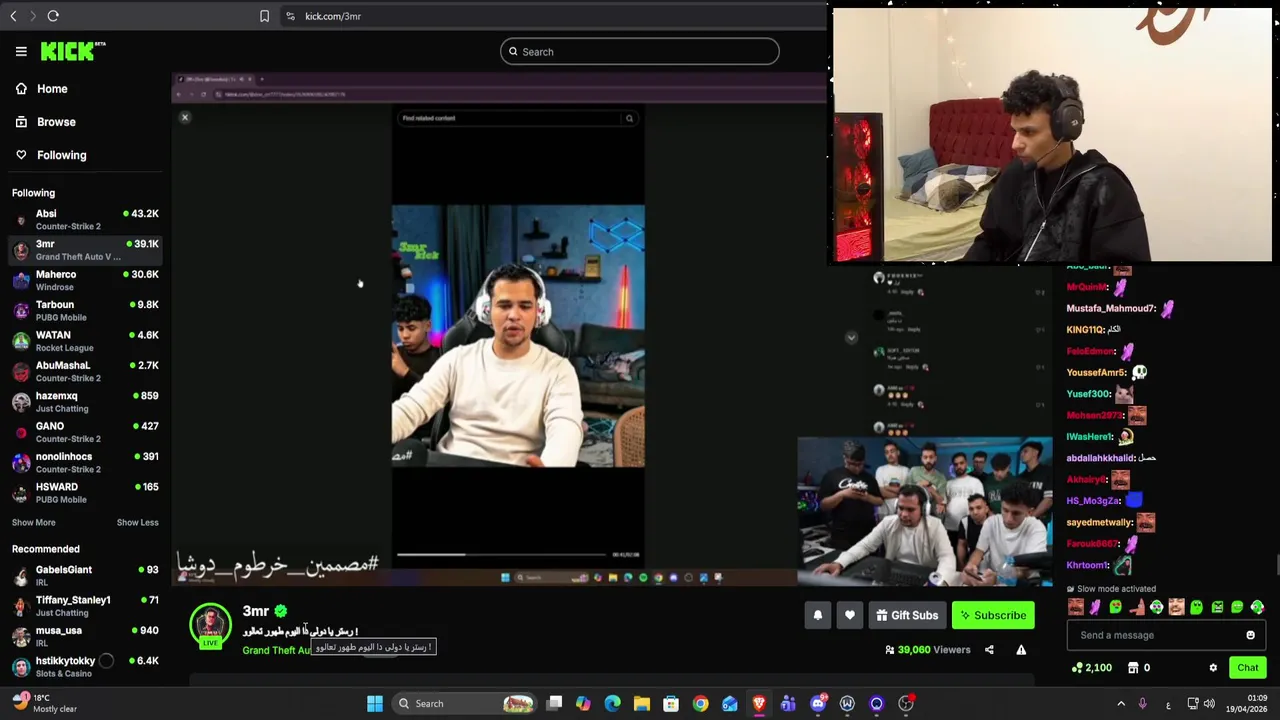Viewport: 1280px width, 720px height.
Task: Expand the list with Show More
Action: coord(34,522)
